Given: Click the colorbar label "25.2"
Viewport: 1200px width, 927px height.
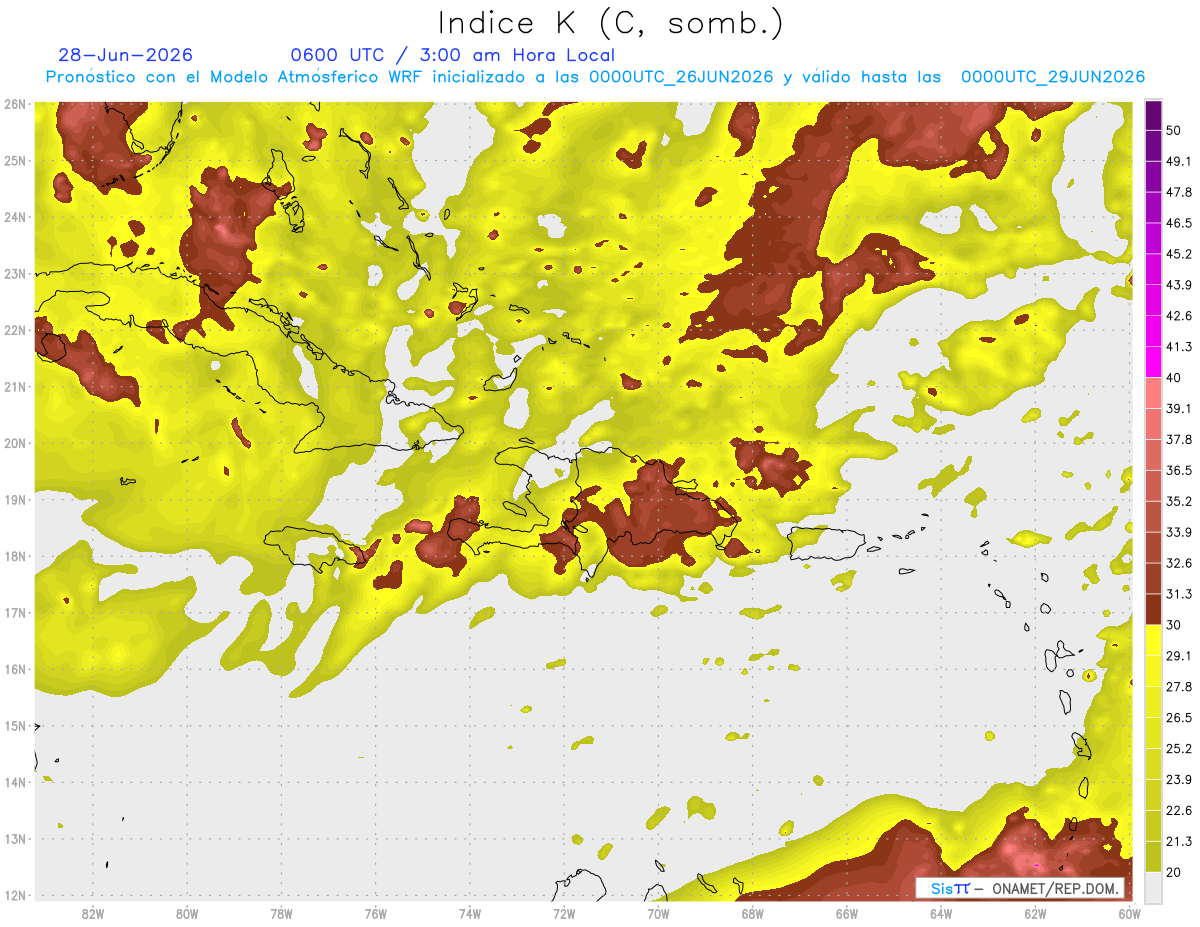Looking at the screenshot, I should 1179,748.
